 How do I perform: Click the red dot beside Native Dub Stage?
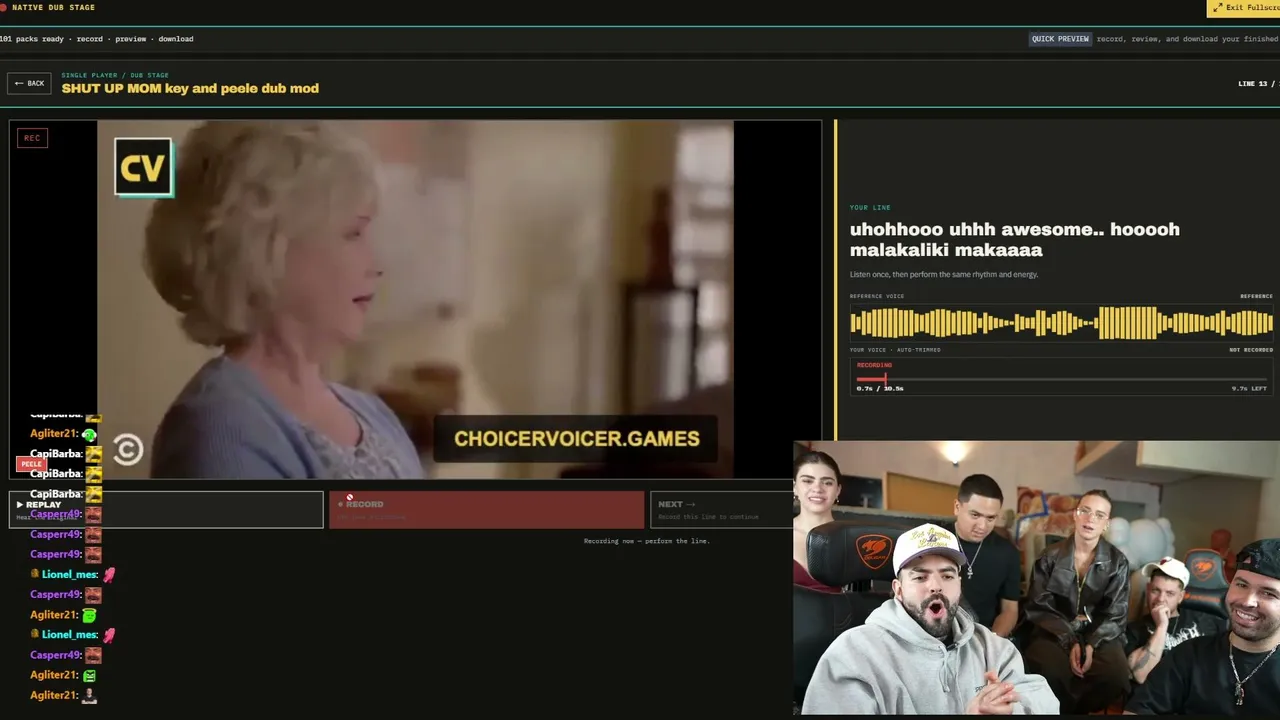pyautogui.click(x=4, y=8)
